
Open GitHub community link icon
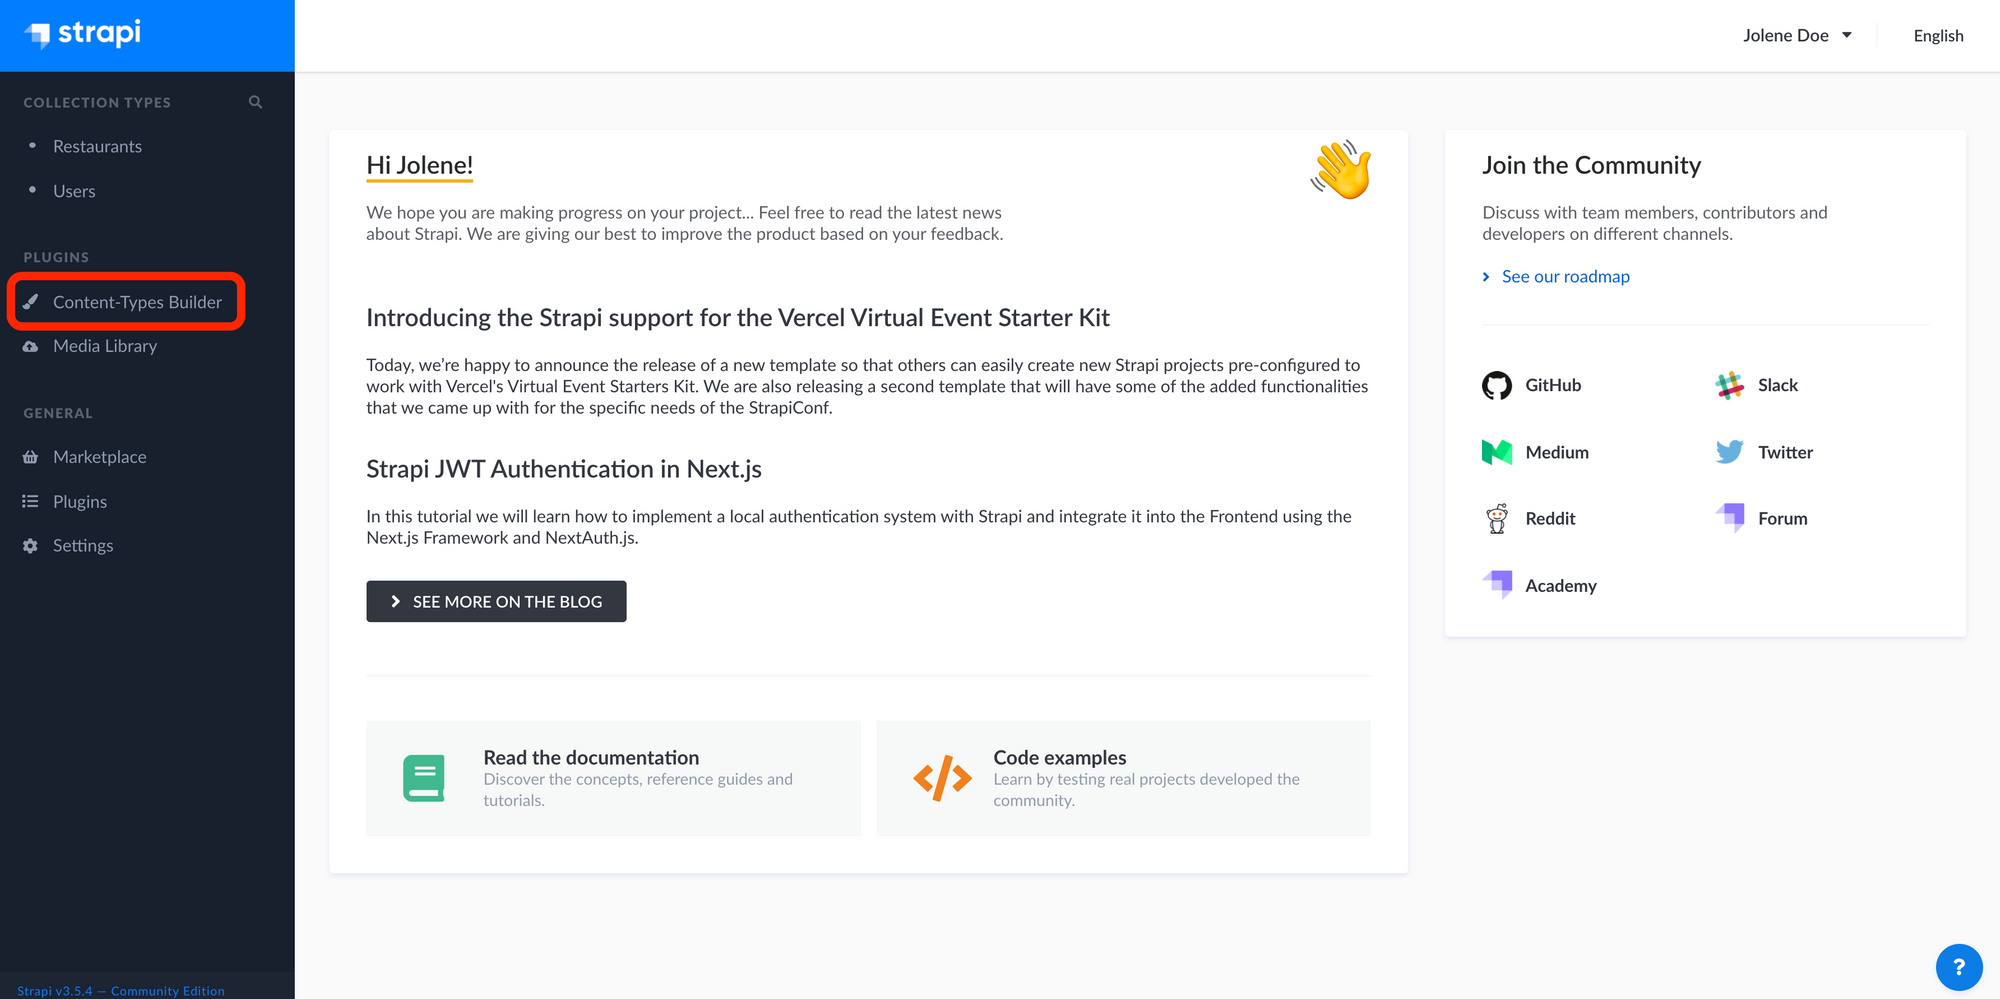[1496, 385]
